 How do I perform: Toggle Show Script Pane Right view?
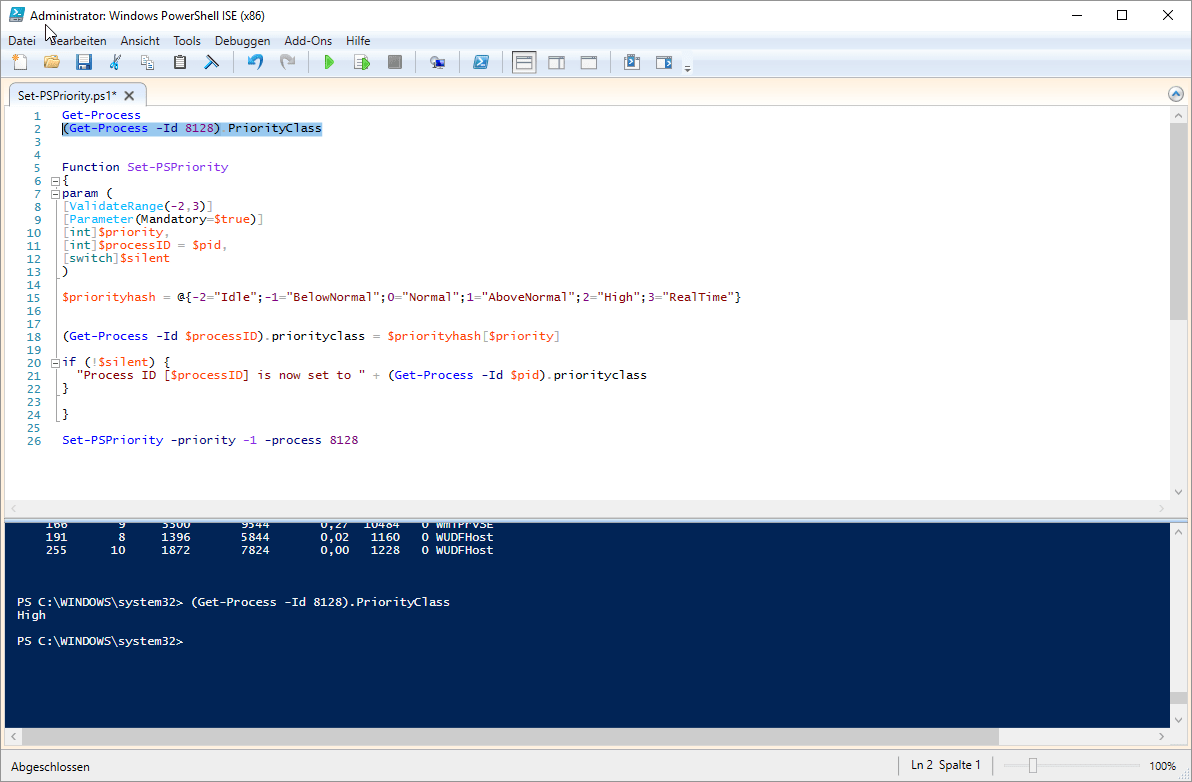[556, 61]
